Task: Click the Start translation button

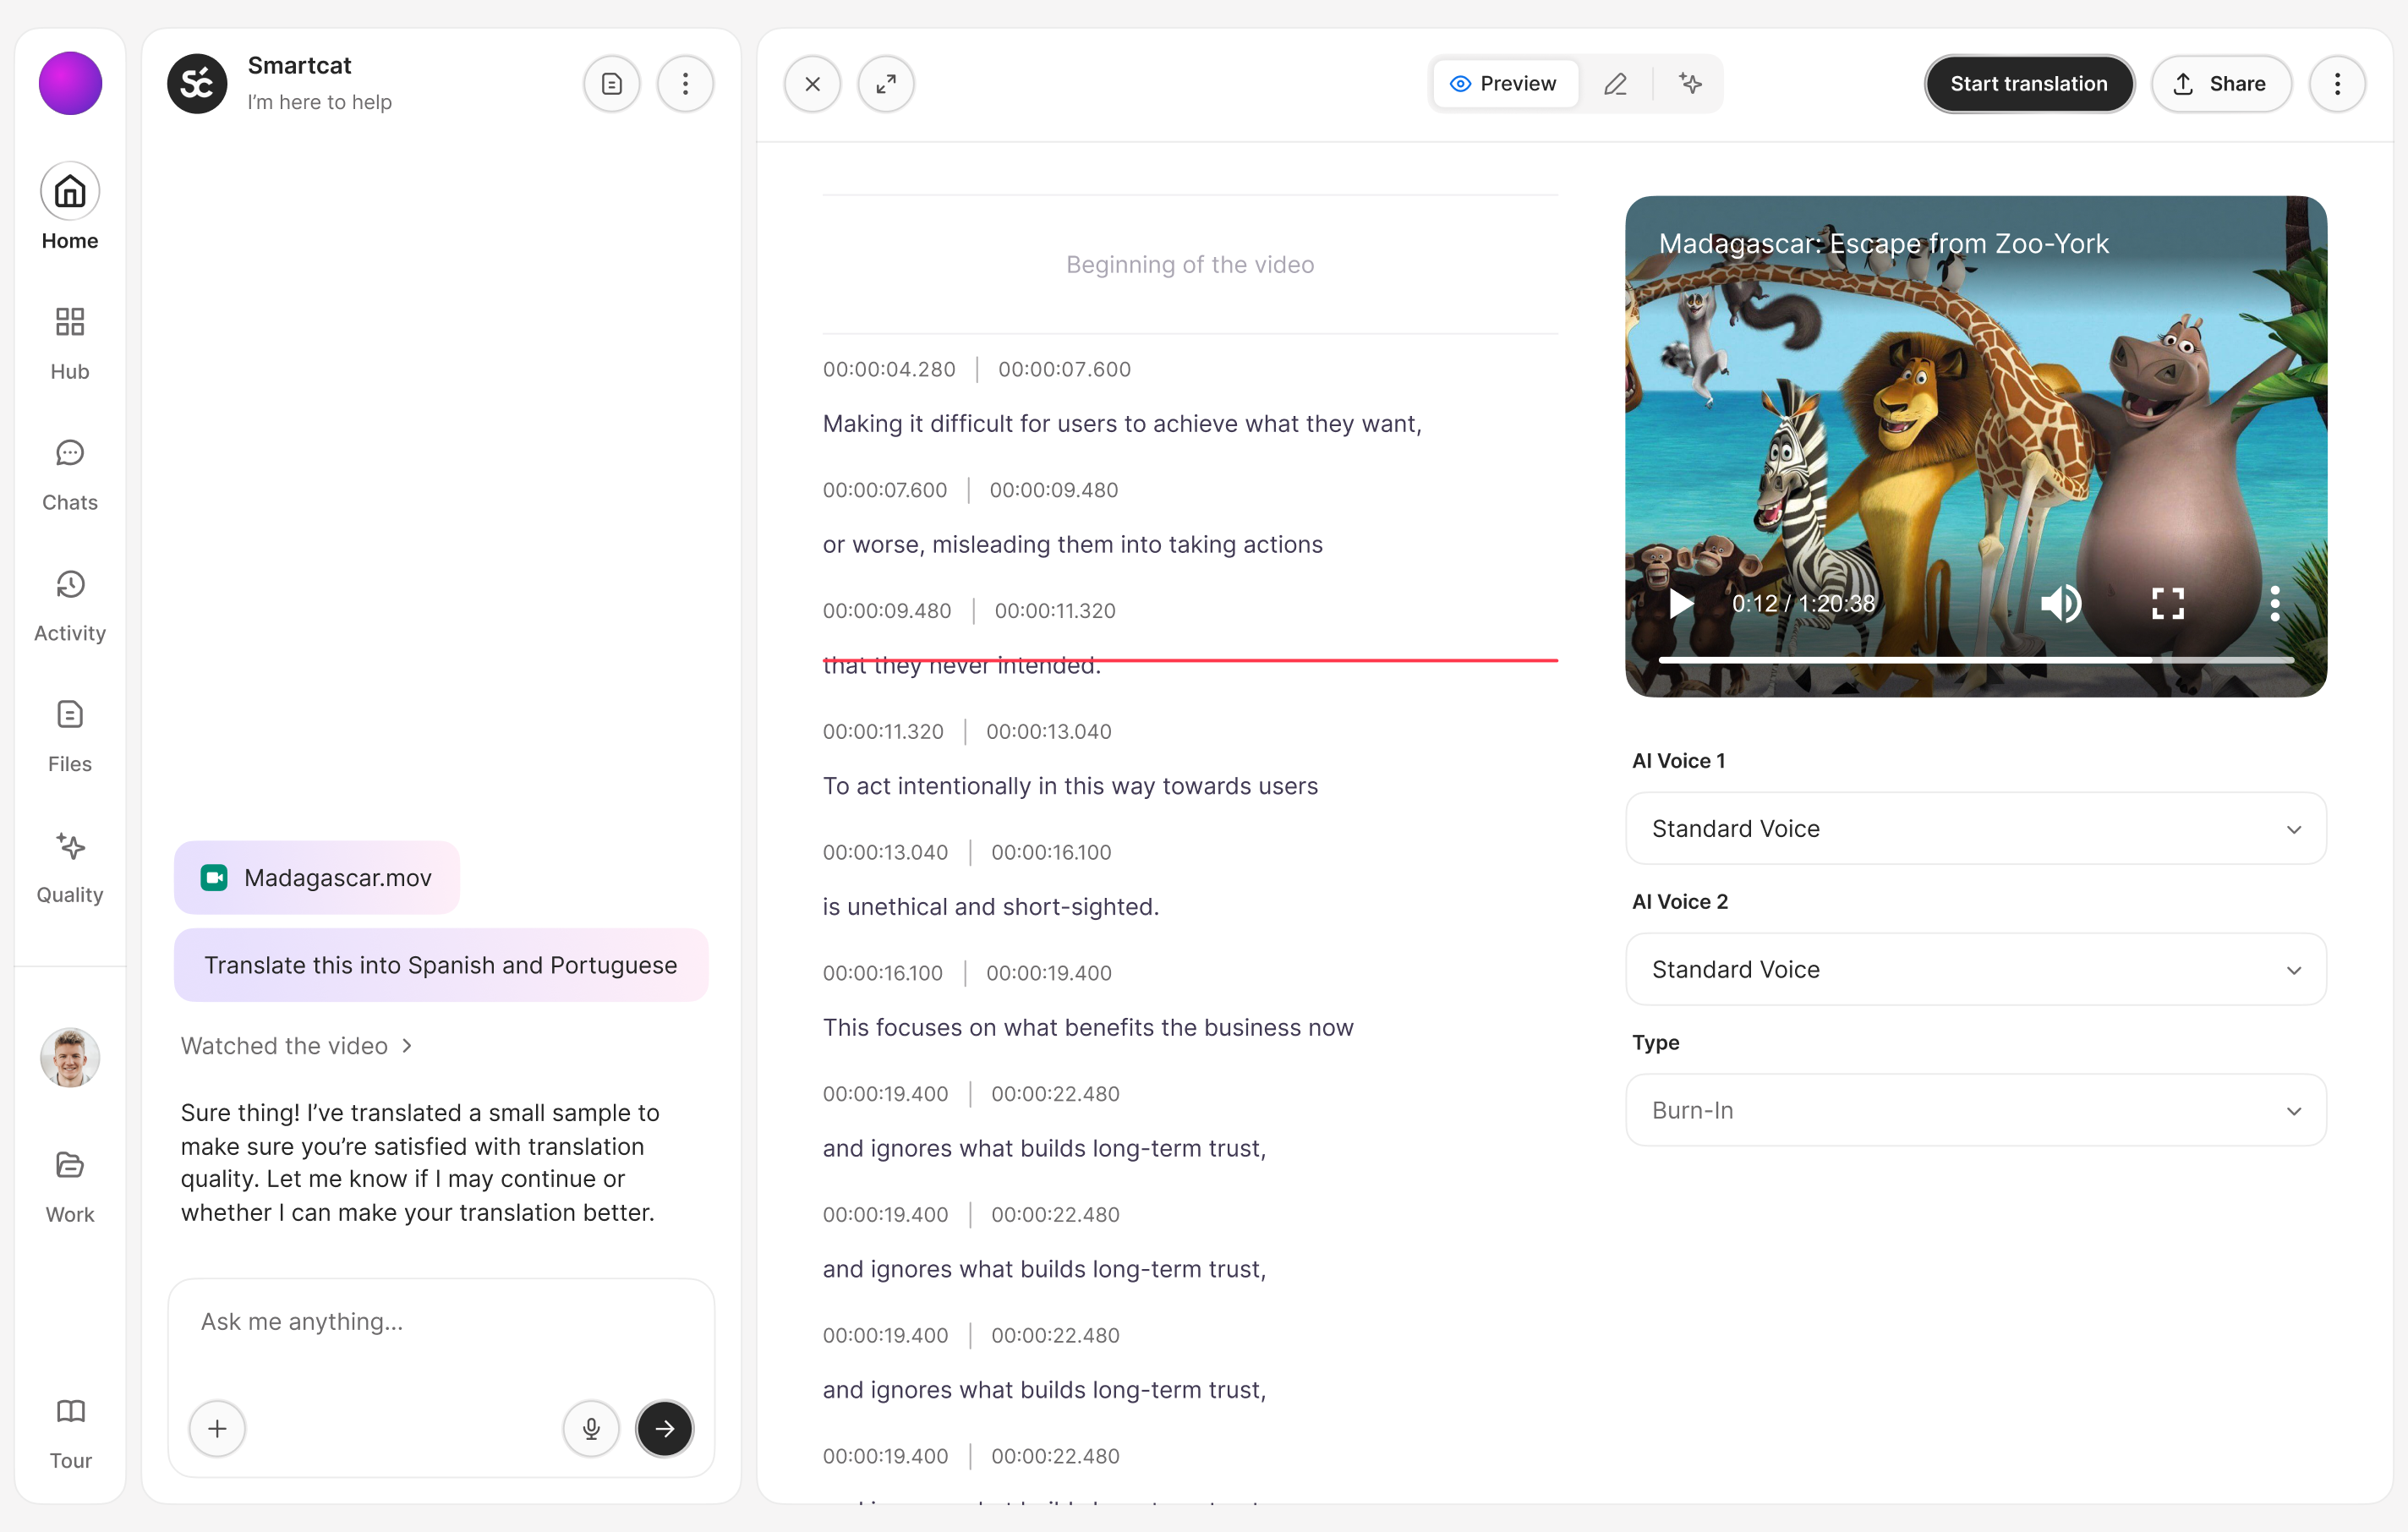Action: (2028, 84)
